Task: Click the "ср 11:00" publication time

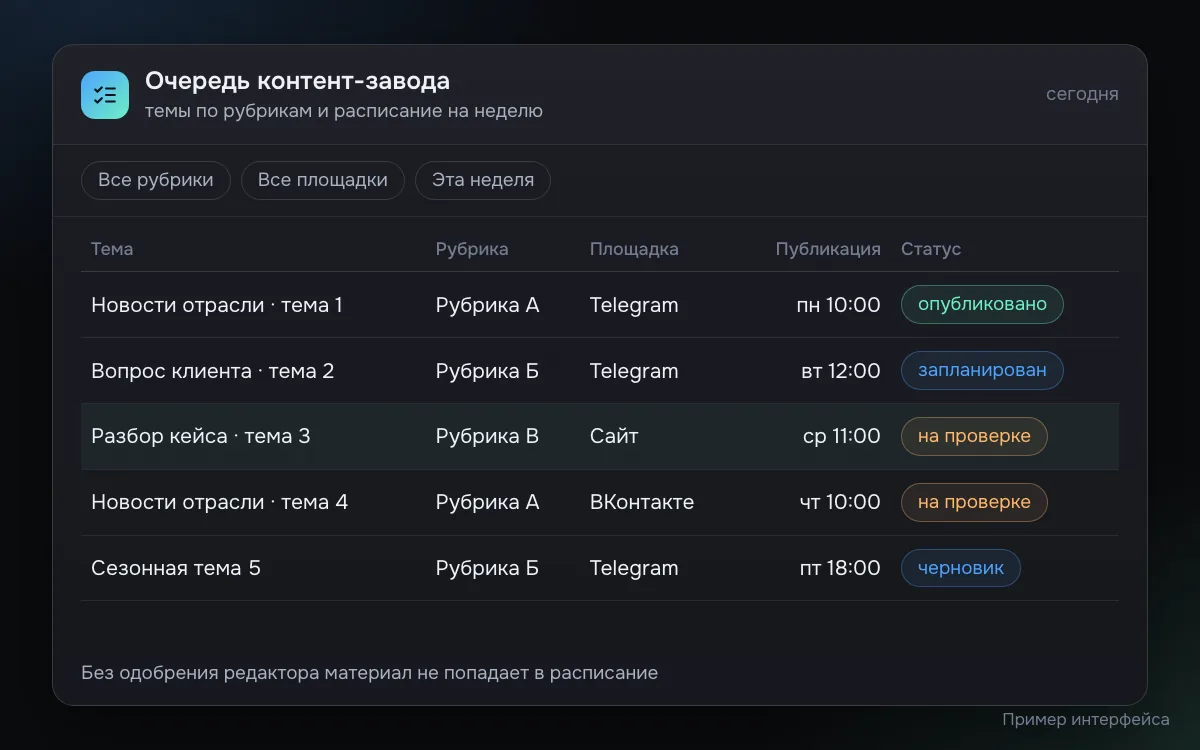Action: [x=841, y=436]
